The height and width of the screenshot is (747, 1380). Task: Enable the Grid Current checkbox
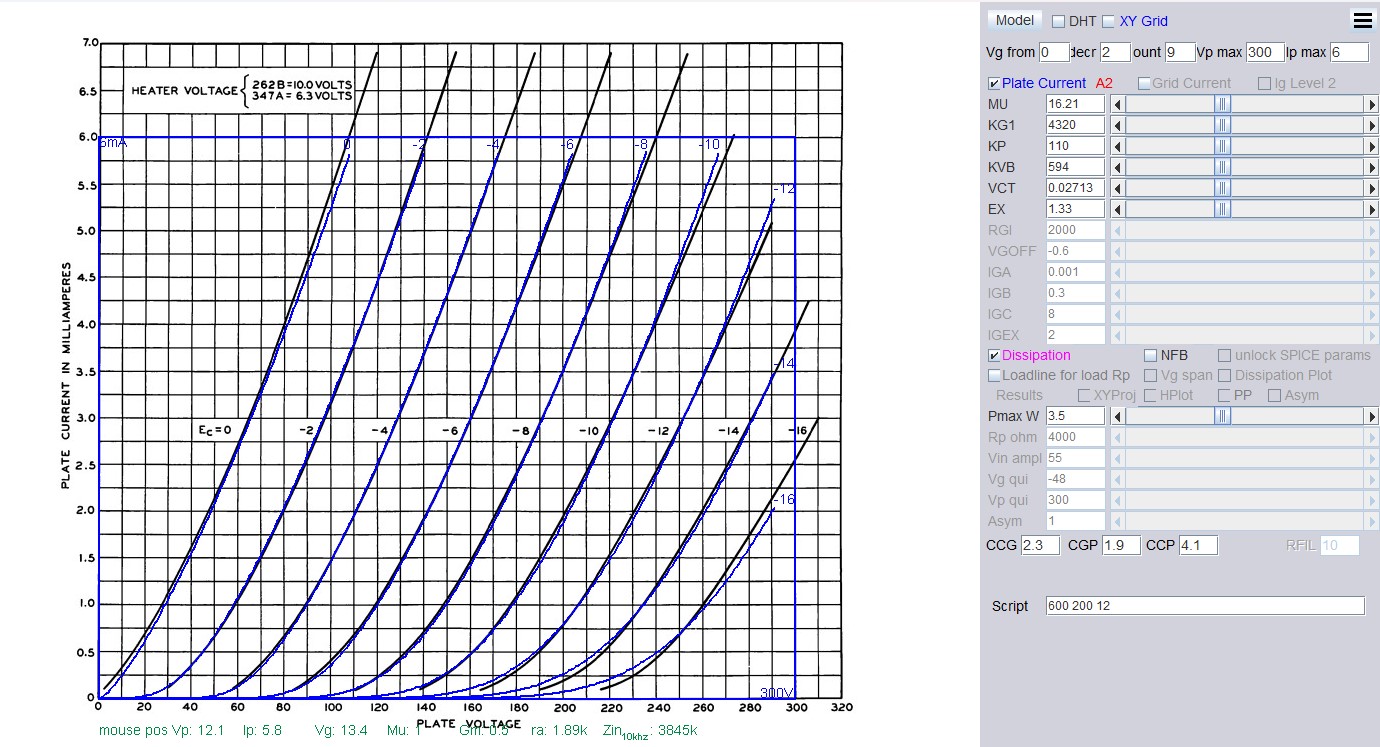click(x=1144, y=83)
